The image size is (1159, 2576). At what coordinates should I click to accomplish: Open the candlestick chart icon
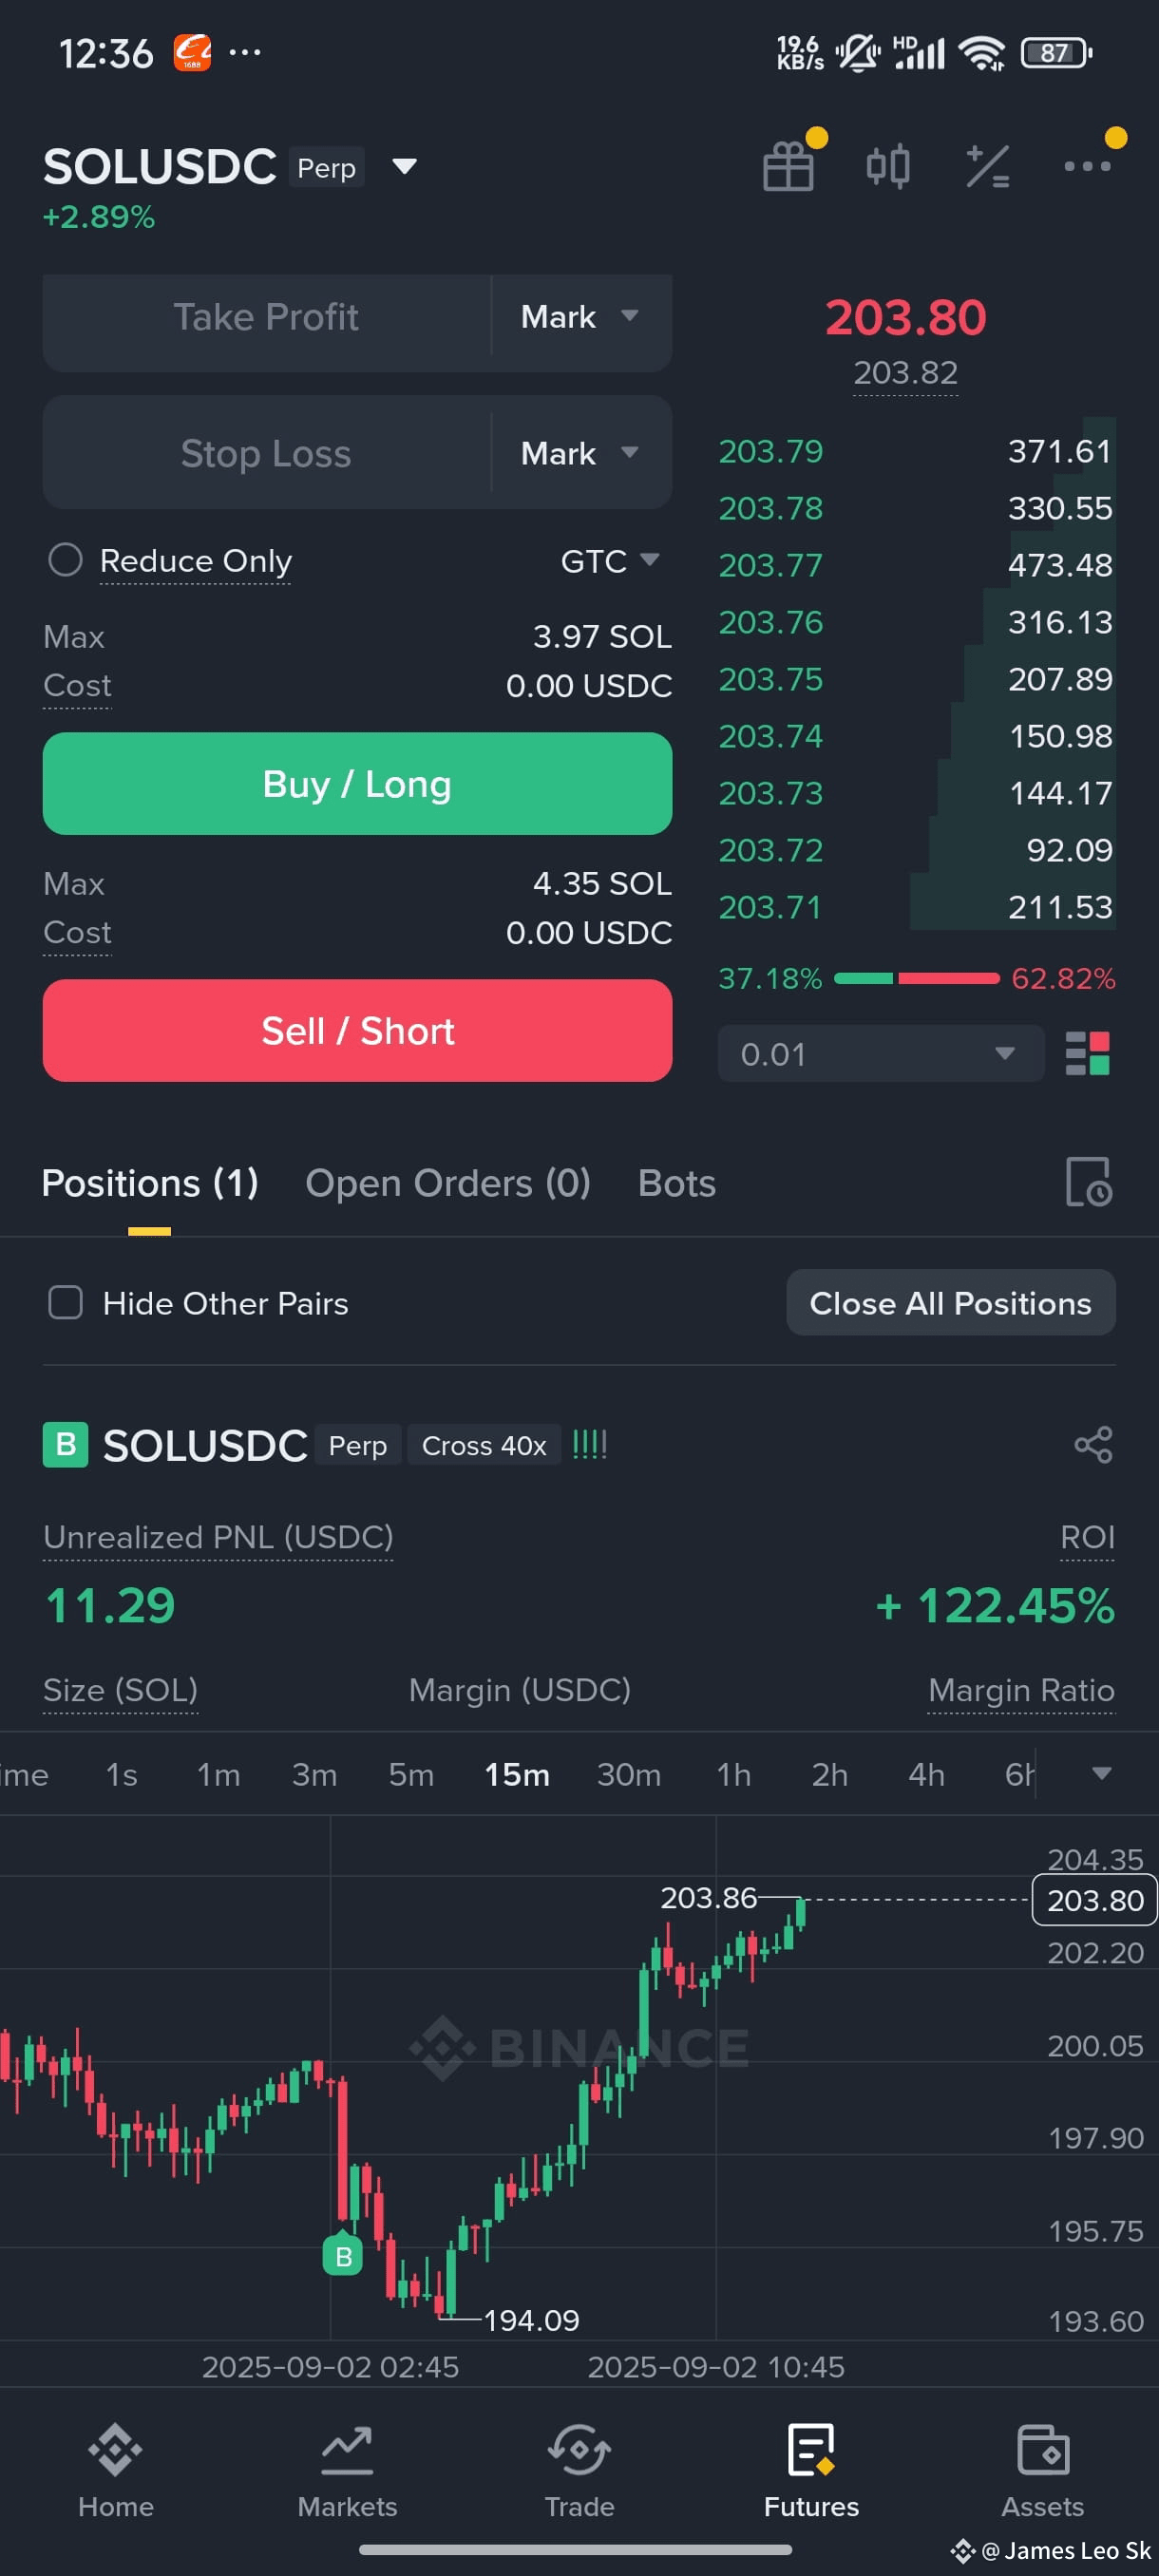pyautogui.click(x=887, y=166)
